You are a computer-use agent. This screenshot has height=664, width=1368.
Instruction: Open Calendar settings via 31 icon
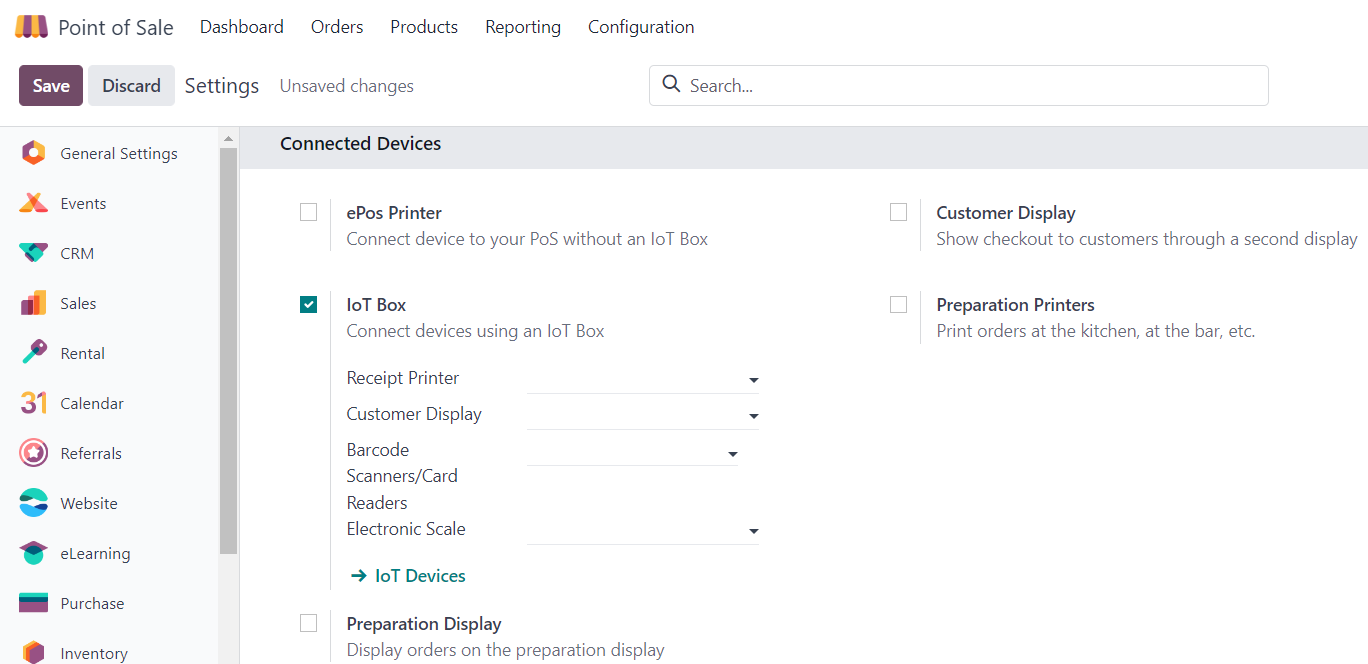point(33,403)
